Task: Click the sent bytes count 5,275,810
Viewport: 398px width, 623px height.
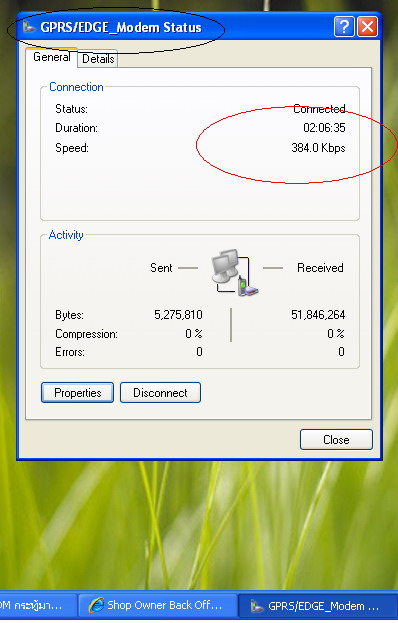Action: (178, 315)
